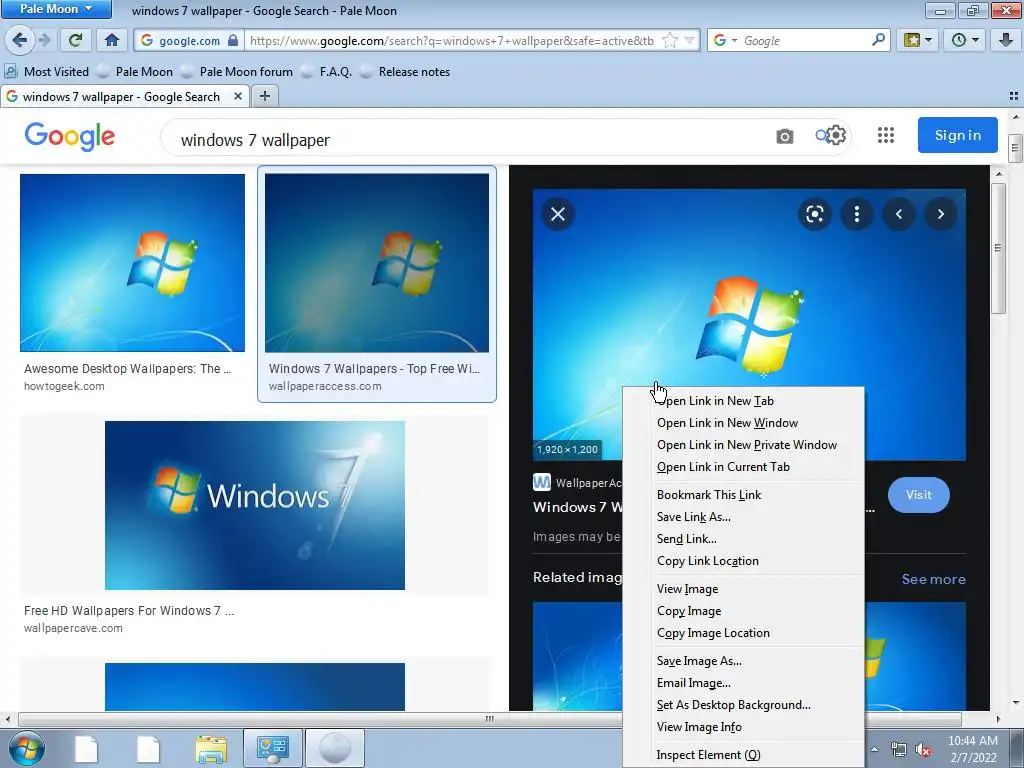Open the preview panel three-dot menu
The image size is (1024, 768).
pos(857,214)
